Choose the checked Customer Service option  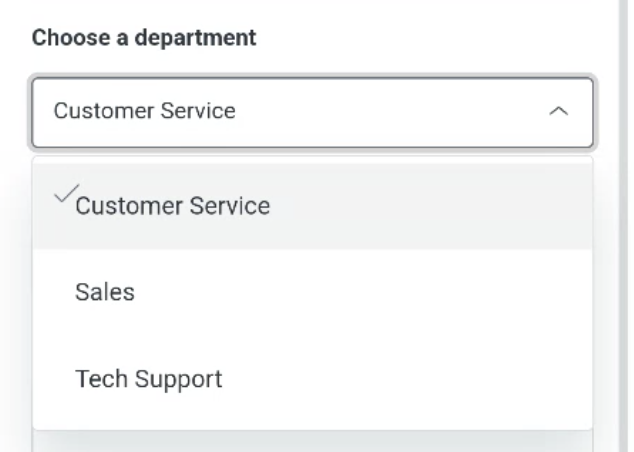pyautogui.click(x=312, y=205)
